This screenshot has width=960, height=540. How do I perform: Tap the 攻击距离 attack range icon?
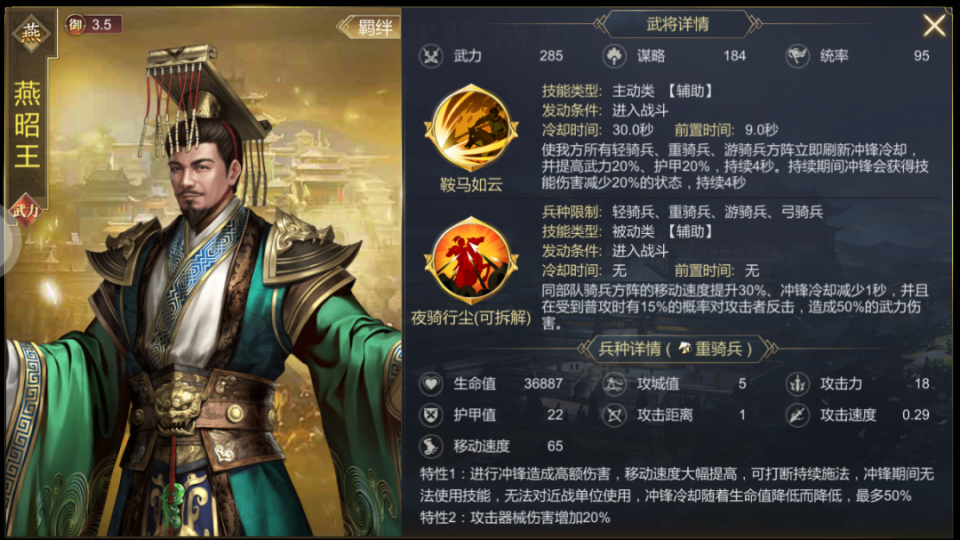click(x=614, y=415)
